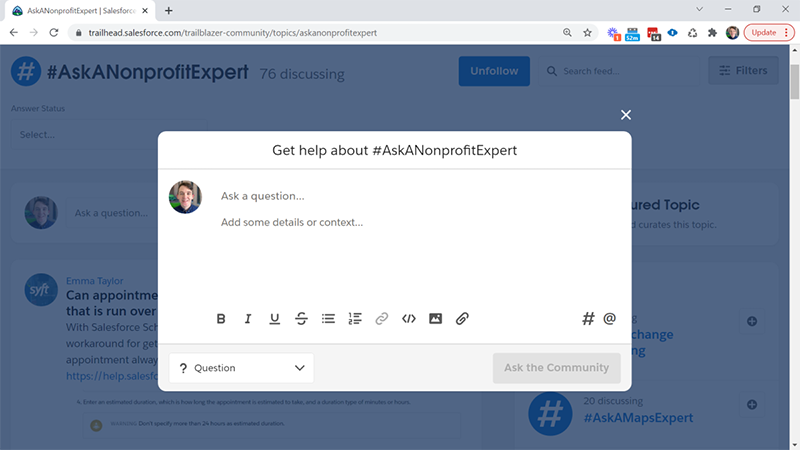Attach a file with the paperclip icon

click(x=462, y=318)
